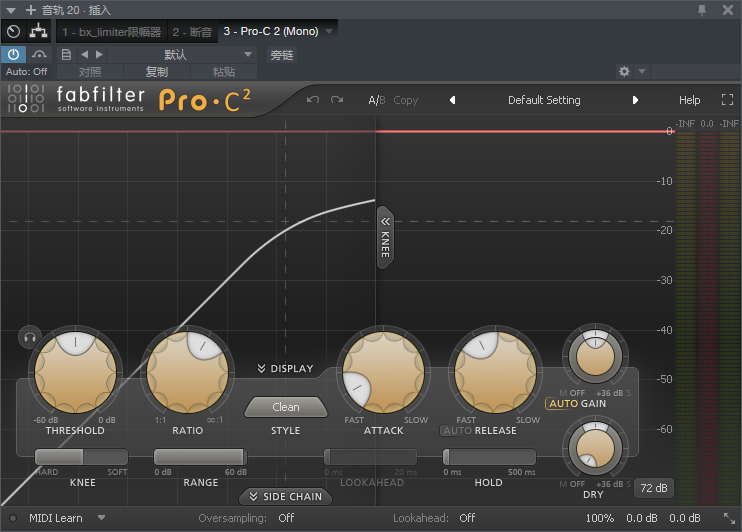Open the Default Setting preset menu
Screen dimensions: 742x532
[x=544, y=100]
